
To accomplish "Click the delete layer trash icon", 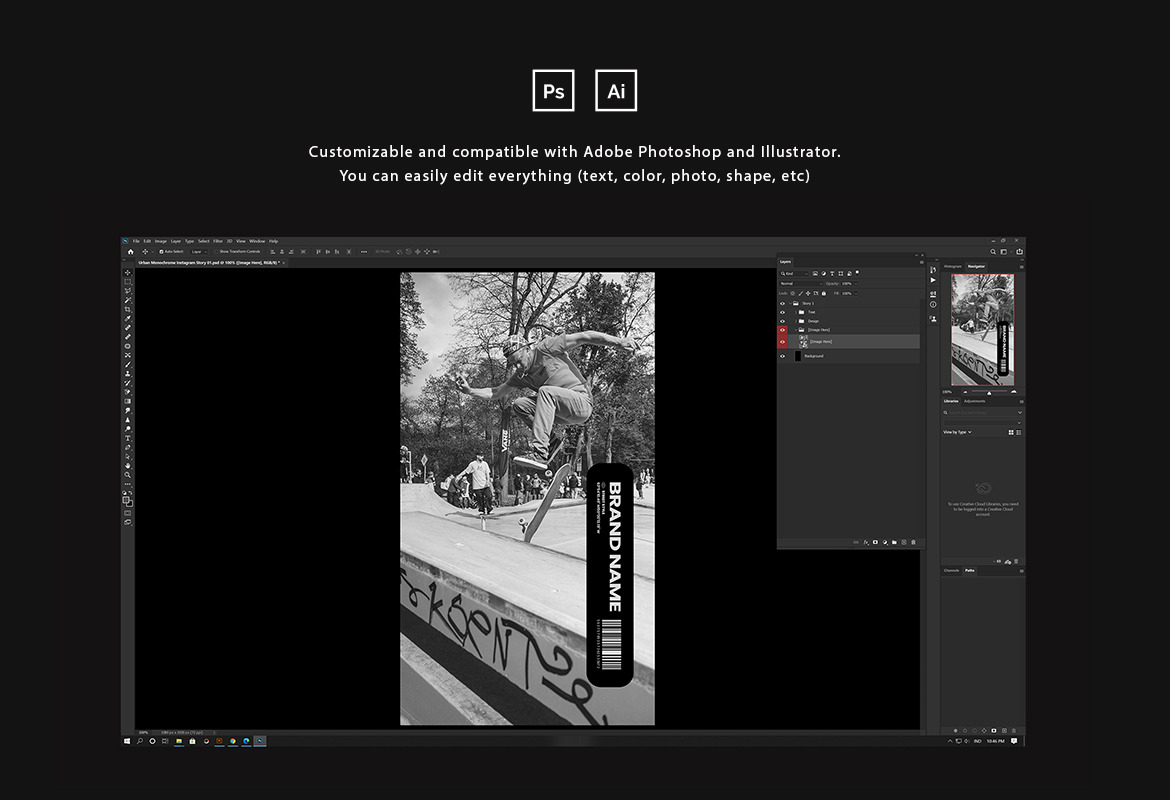I will (913, 542).
